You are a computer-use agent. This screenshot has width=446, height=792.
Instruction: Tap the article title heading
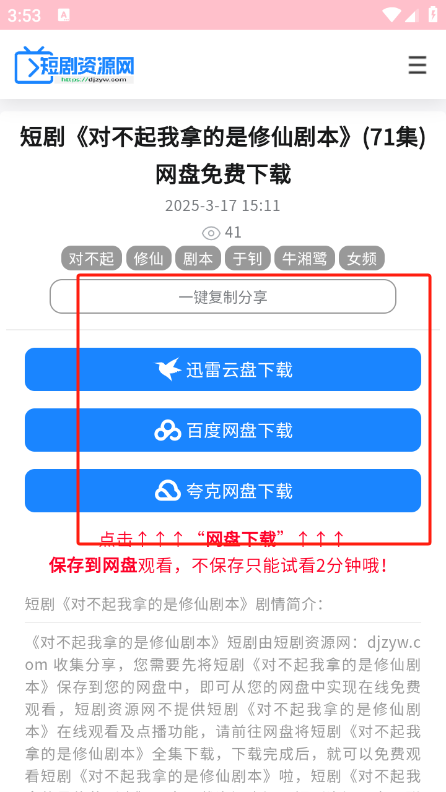[223, 156]
